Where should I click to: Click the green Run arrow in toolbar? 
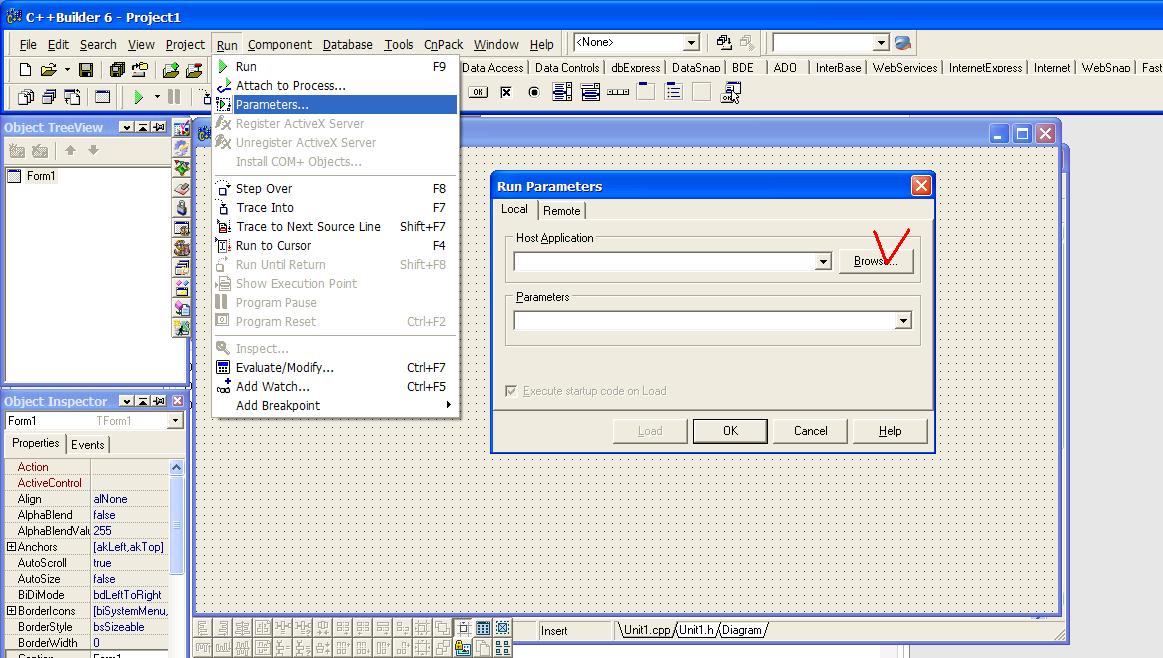(138, 97)
